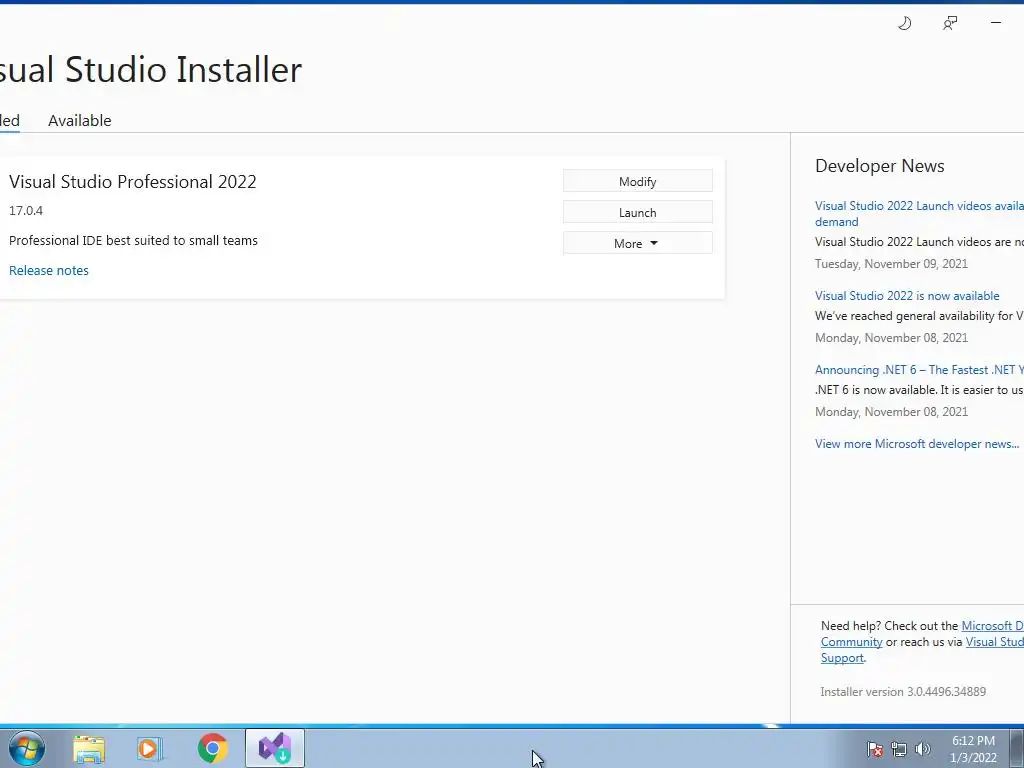Open the feedback icon in title bar

coord(950,24)
